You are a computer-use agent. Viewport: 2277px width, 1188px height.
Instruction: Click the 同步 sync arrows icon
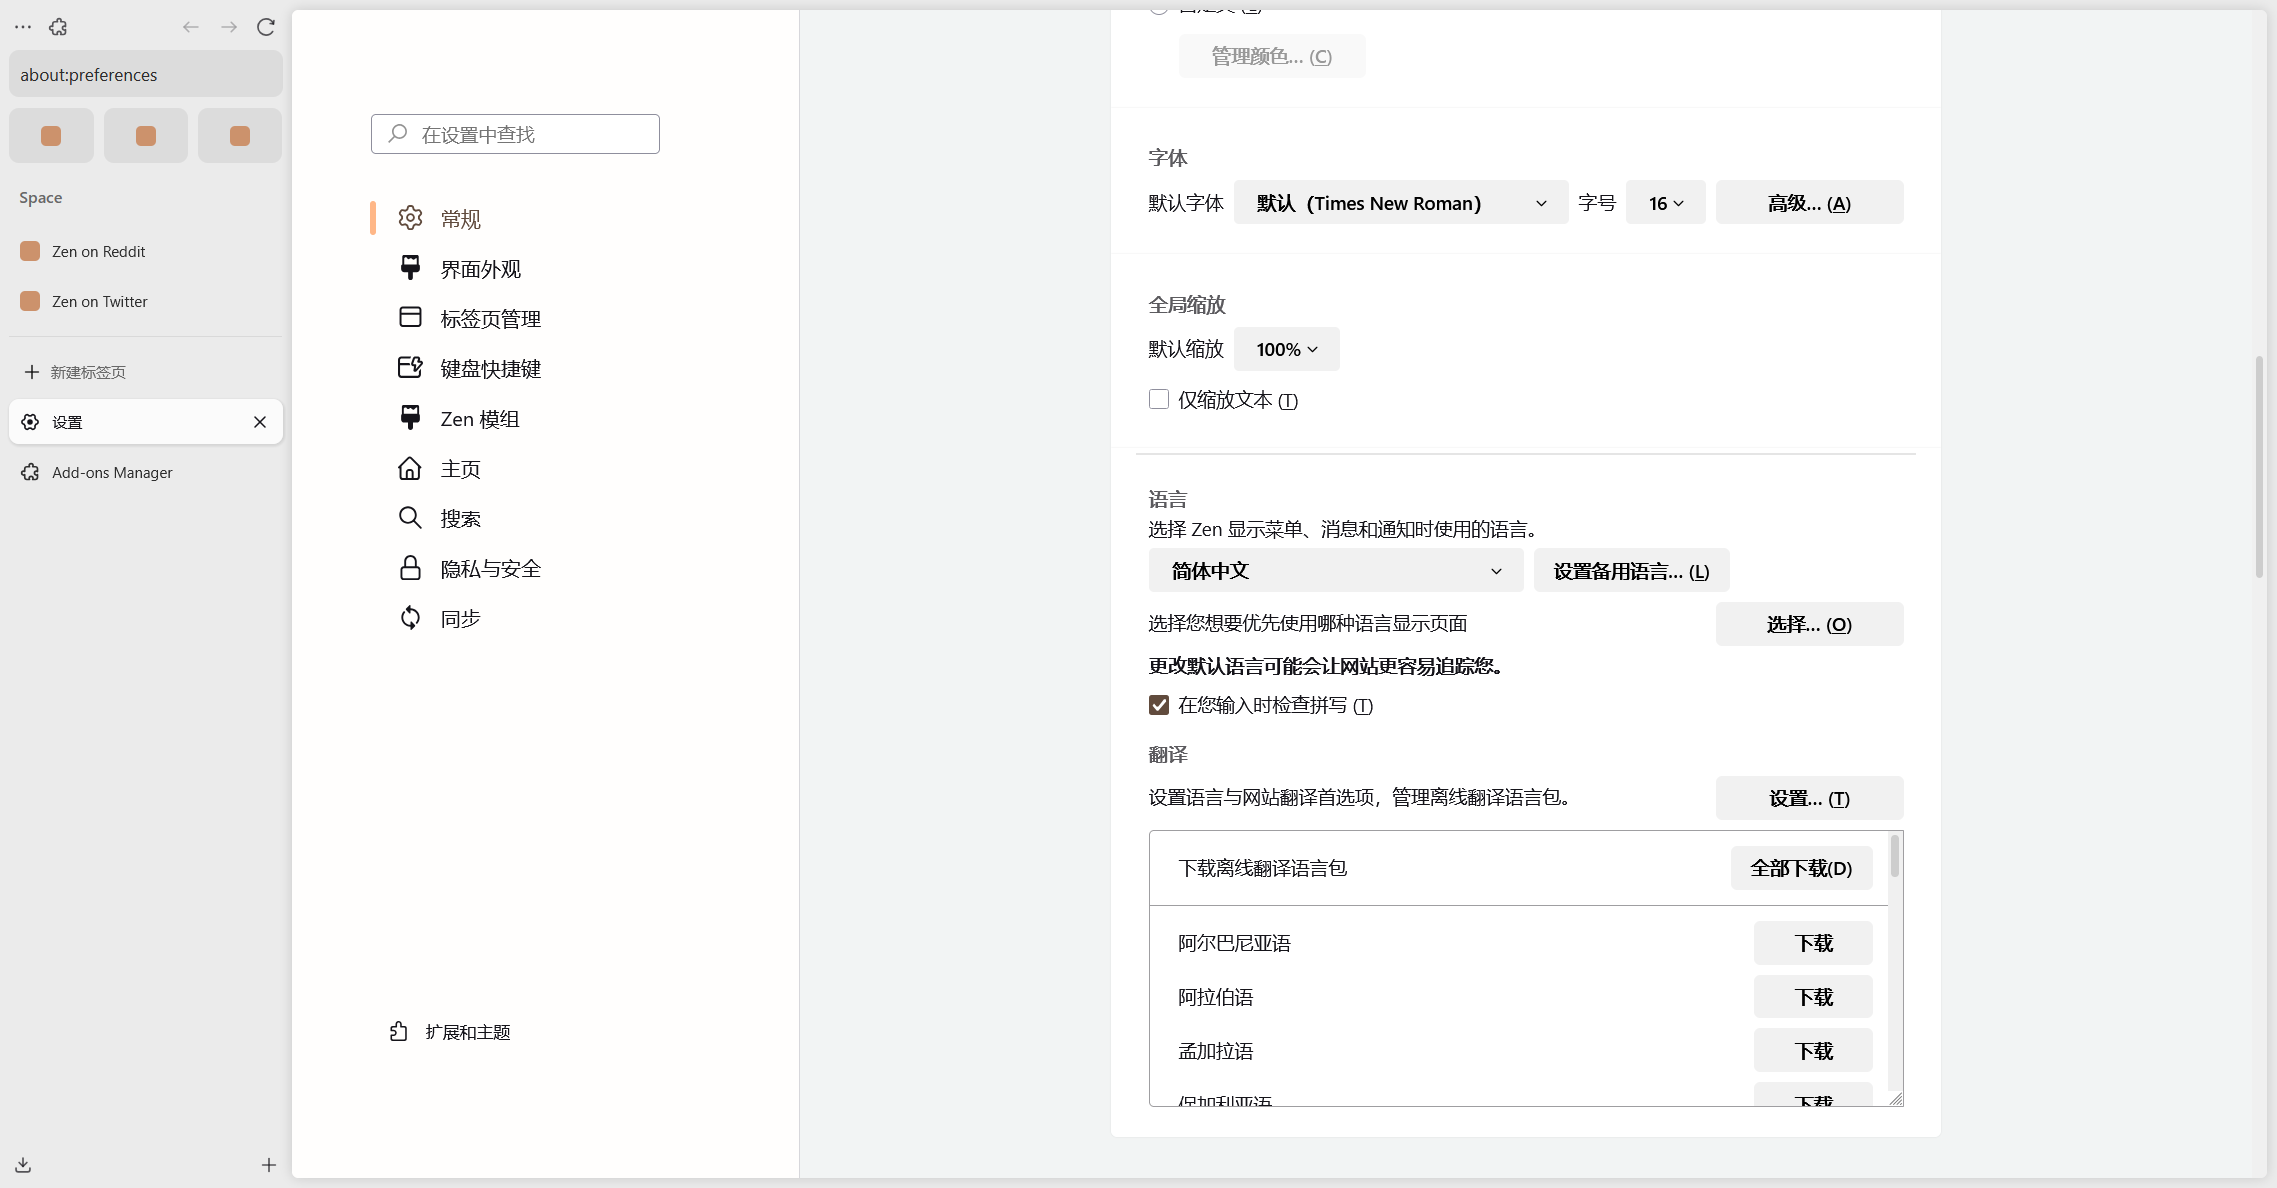[410, 618]
